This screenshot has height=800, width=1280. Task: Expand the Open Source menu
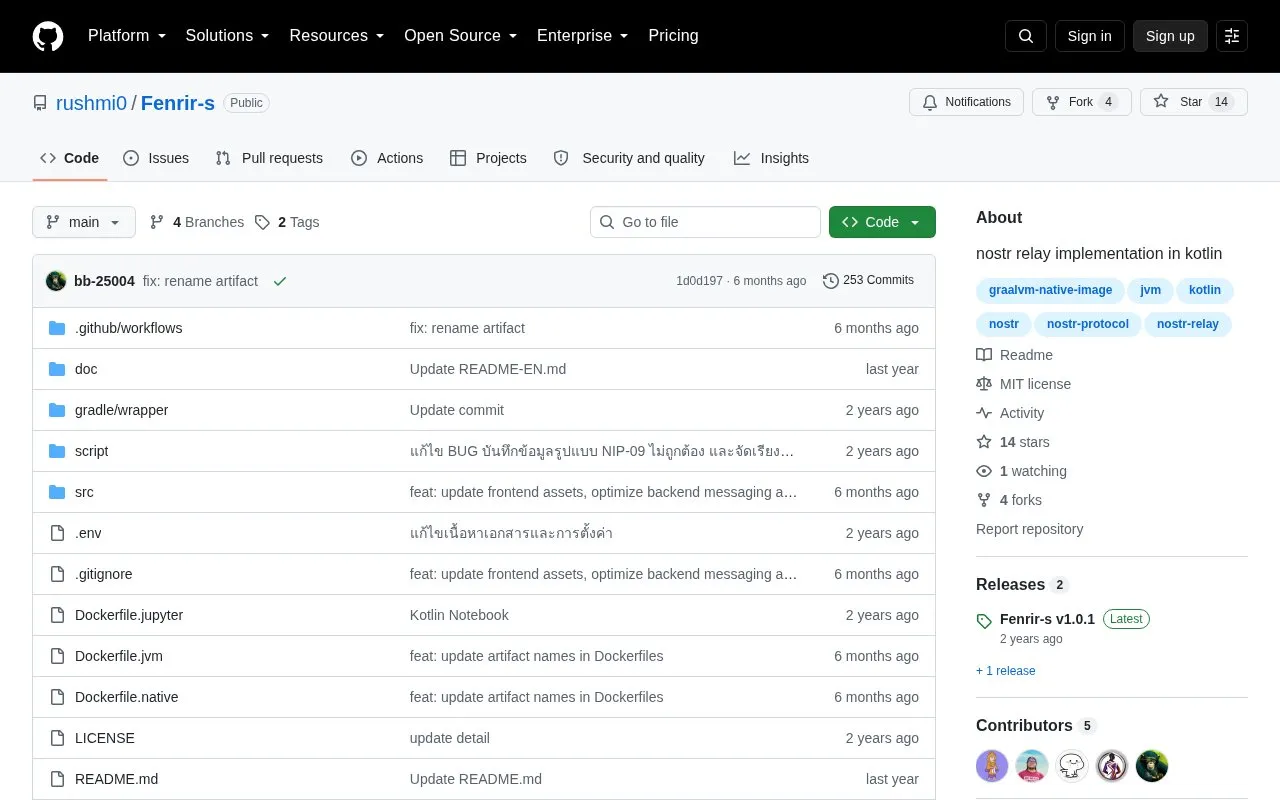coord(461,36)
